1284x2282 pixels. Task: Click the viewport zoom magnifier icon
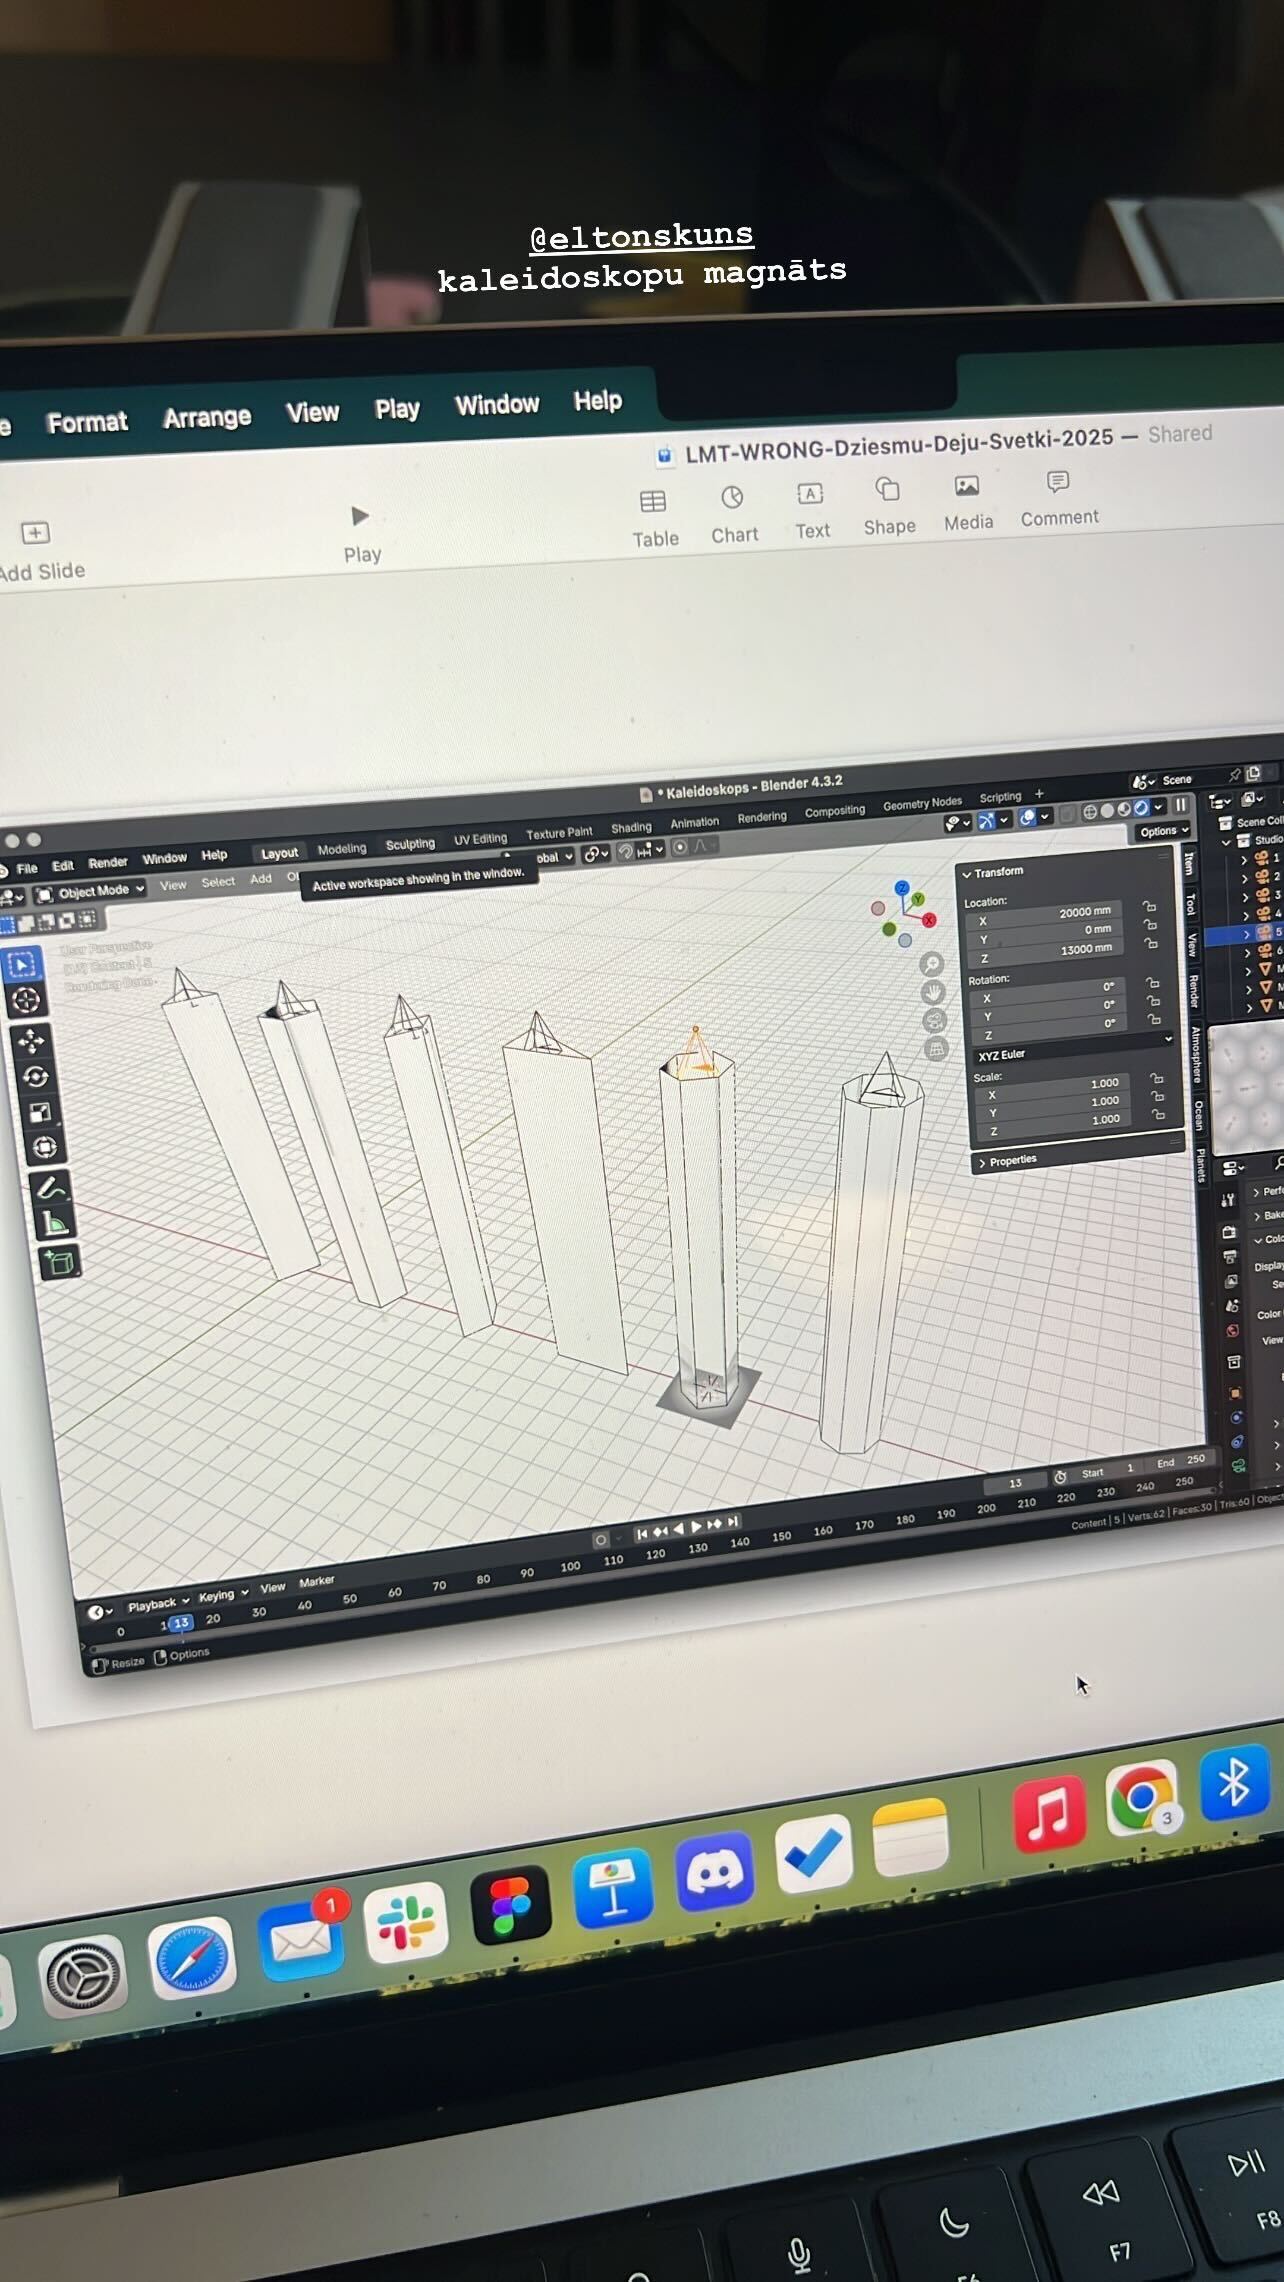point(931,964)
